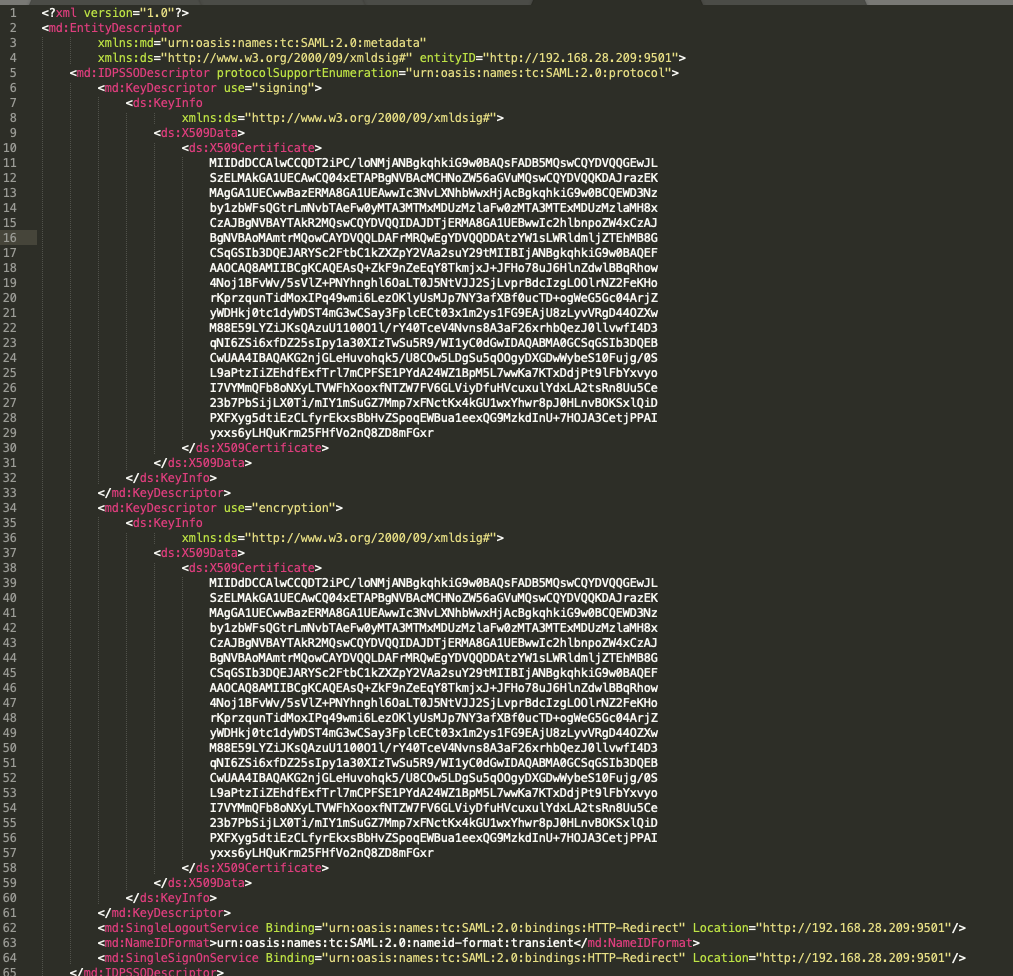The width and height of the screenshot is (1013, 976).
Task: Click certificate line 52 beginning CwUAA4IBAQAKG2nj
Action: pos(433,778)
